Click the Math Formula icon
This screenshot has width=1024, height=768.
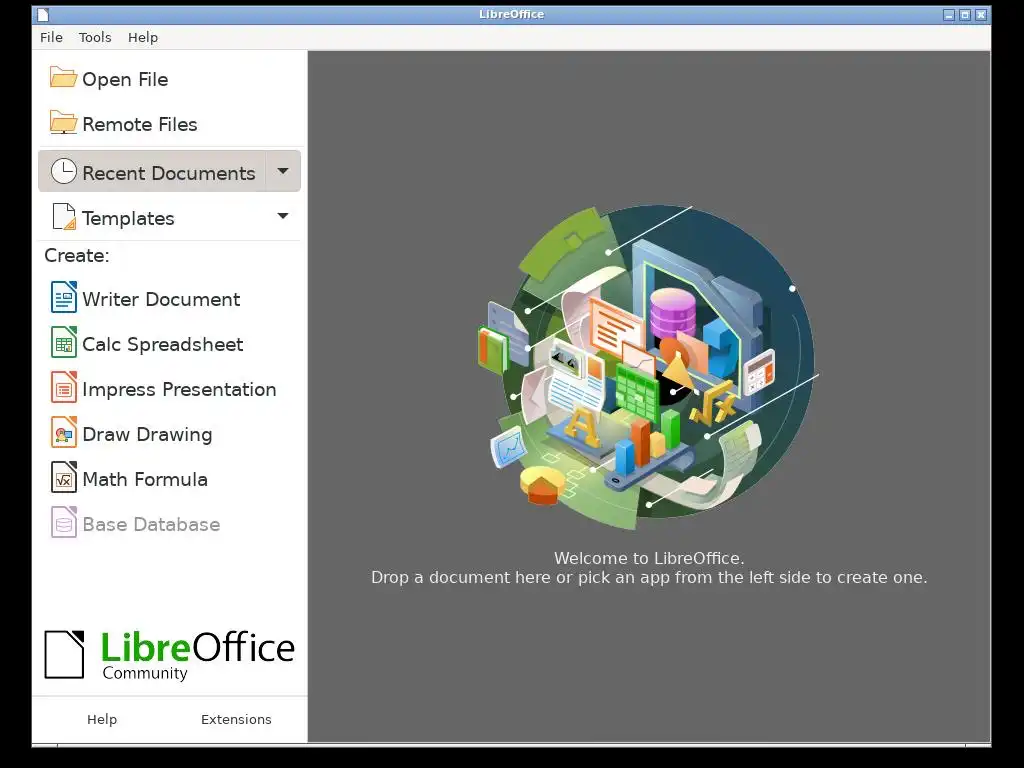(x=63, y=477)
